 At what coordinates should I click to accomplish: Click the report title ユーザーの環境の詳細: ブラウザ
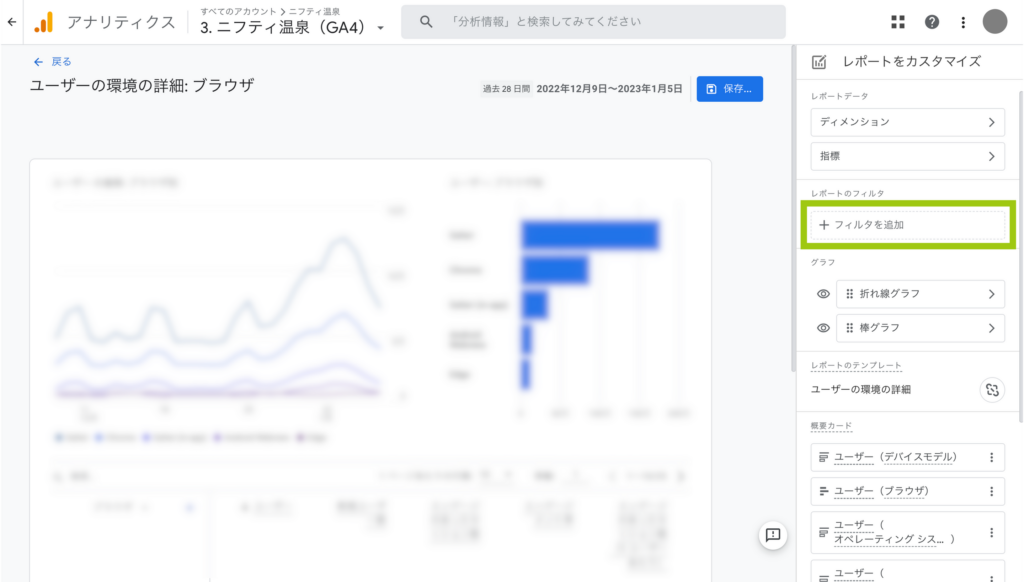(x=142, y=86)
